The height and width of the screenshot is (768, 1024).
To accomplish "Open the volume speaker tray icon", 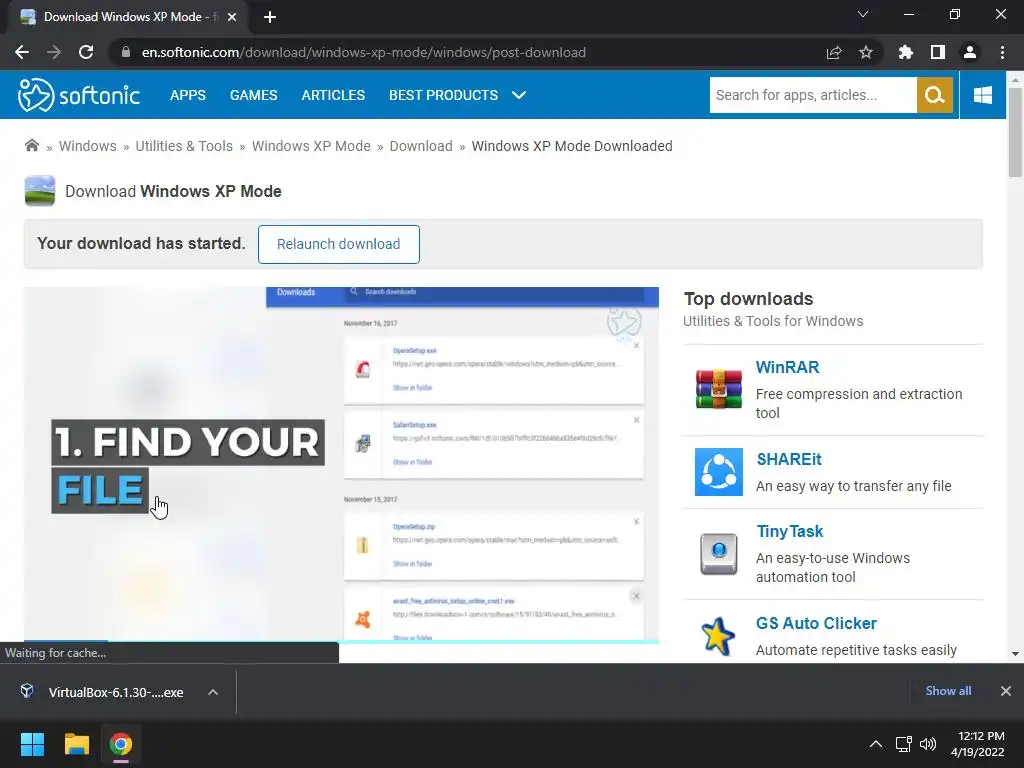I will click(927, 744).
